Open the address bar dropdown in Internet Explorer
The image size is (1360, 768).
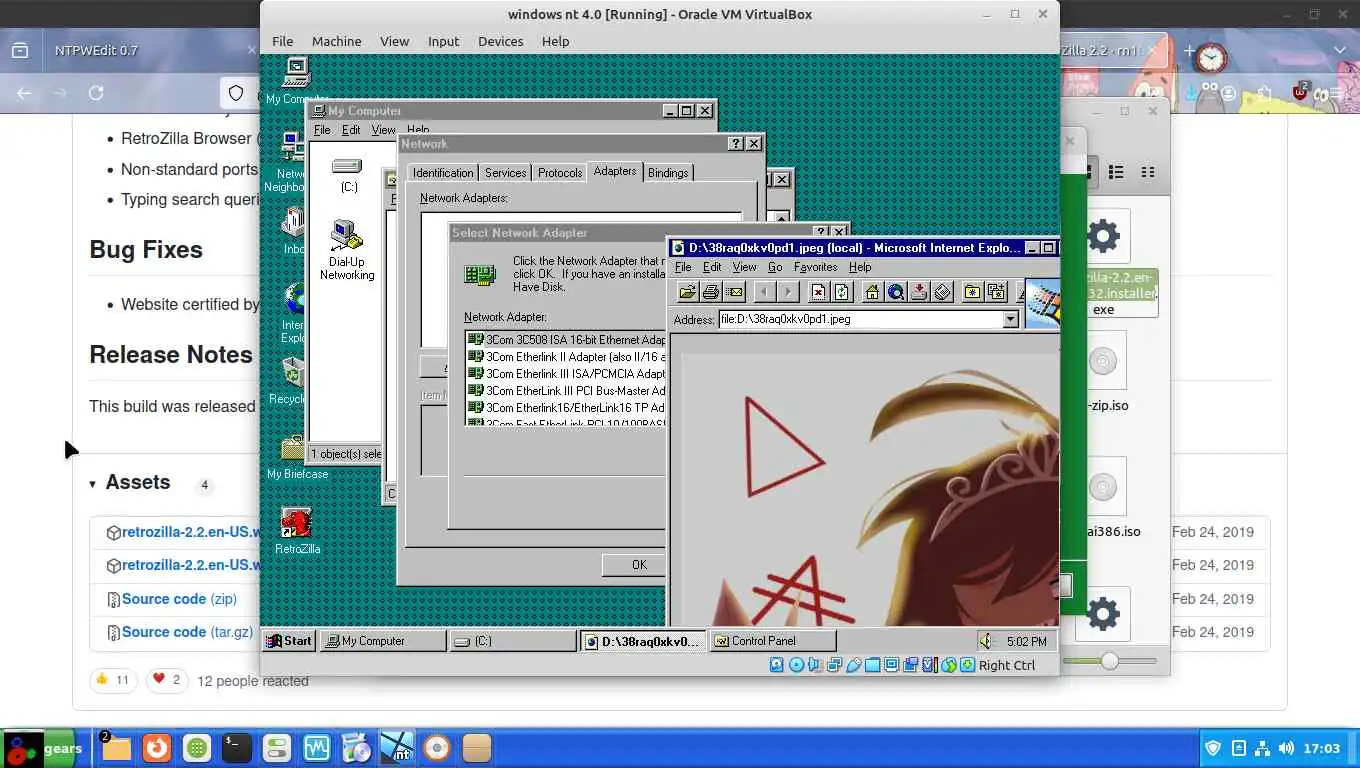coord(1010,319)
